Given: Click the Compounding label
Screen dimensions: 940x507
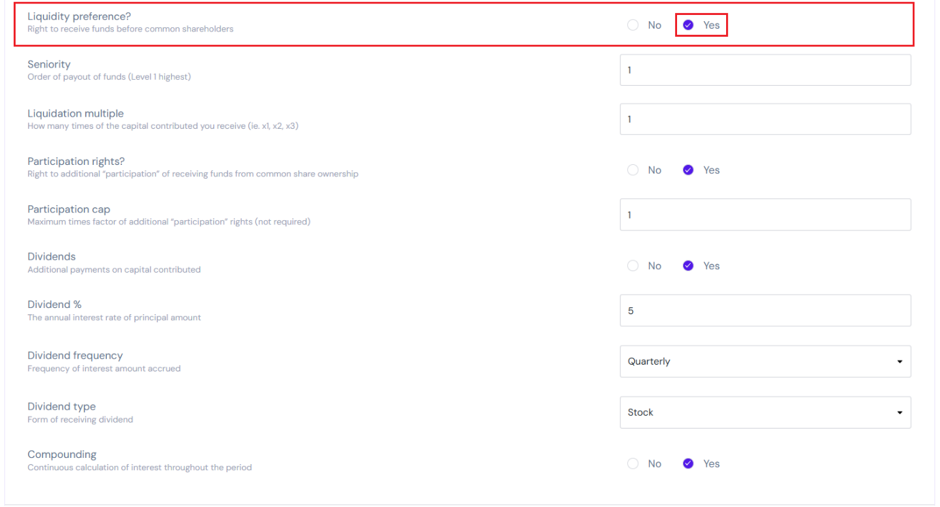Looking at the screenshot, I should point(62,455).
